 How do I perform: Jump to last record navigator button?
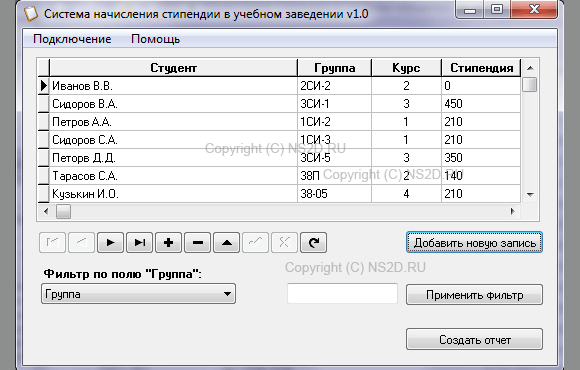(139, 243)
